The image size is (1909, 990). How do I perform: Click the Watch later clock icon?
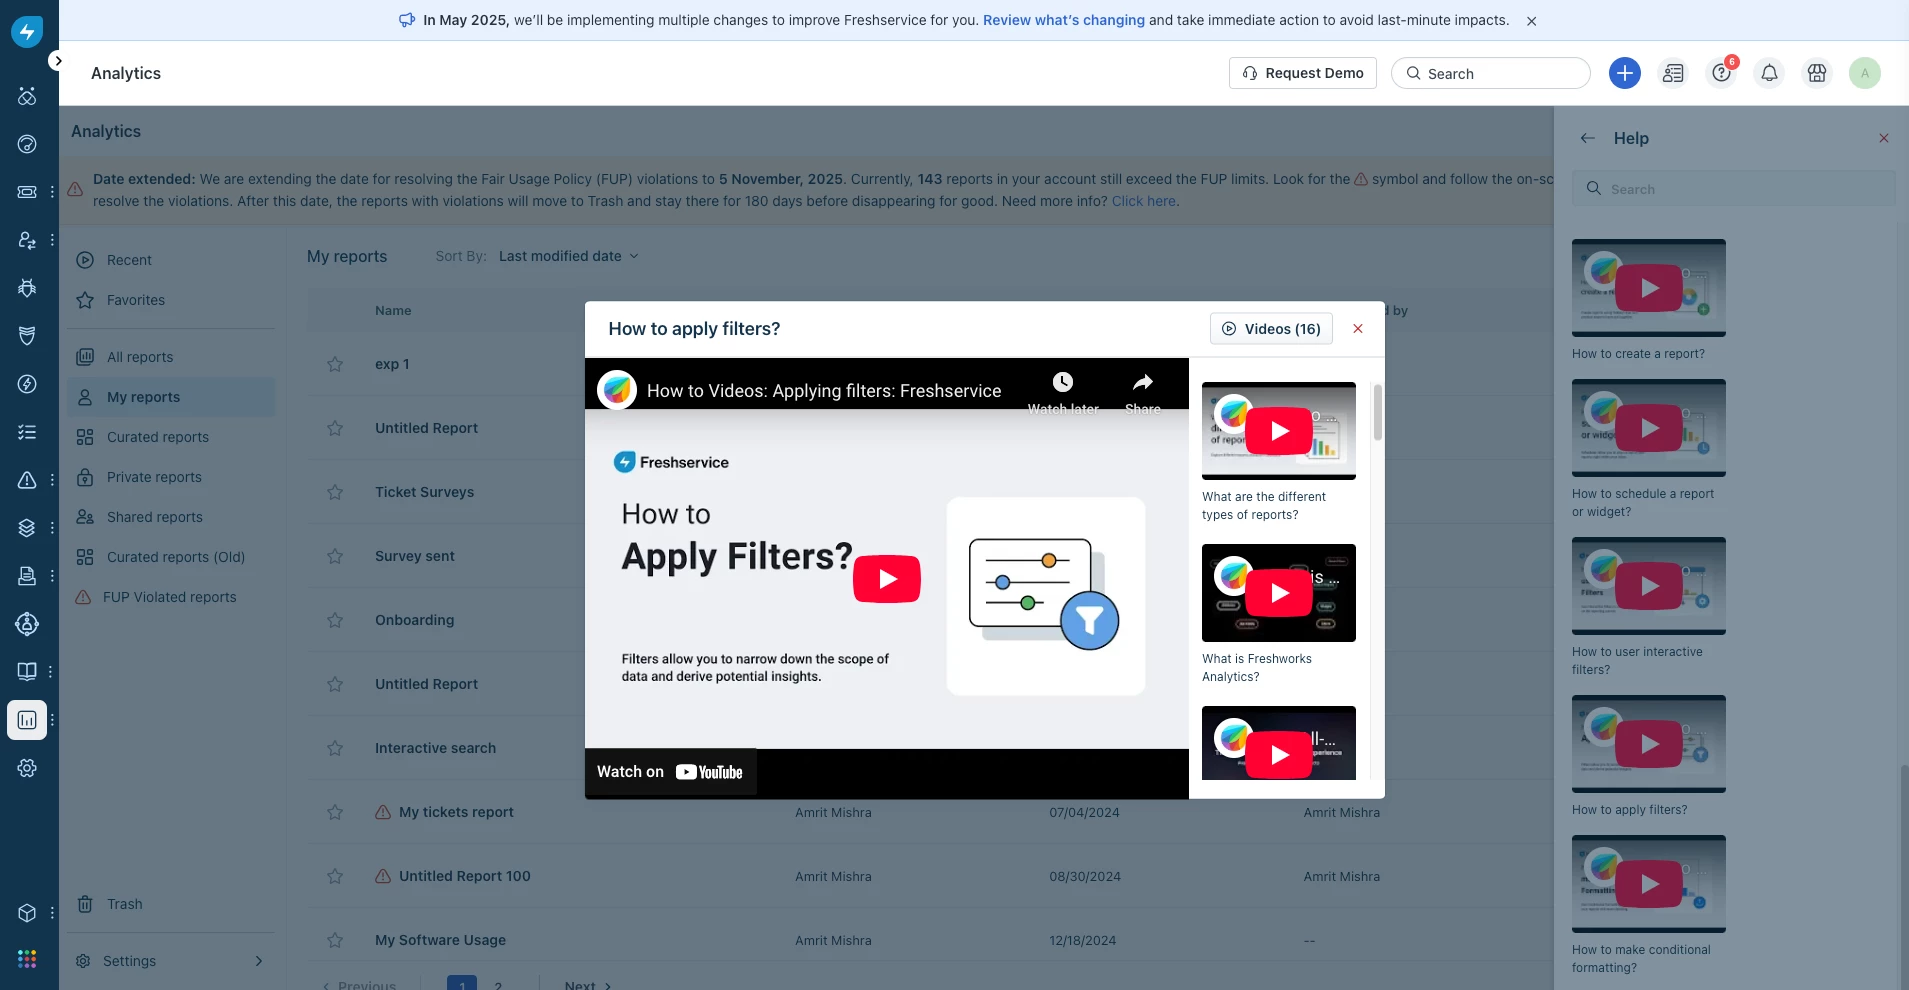(1063, 382)
